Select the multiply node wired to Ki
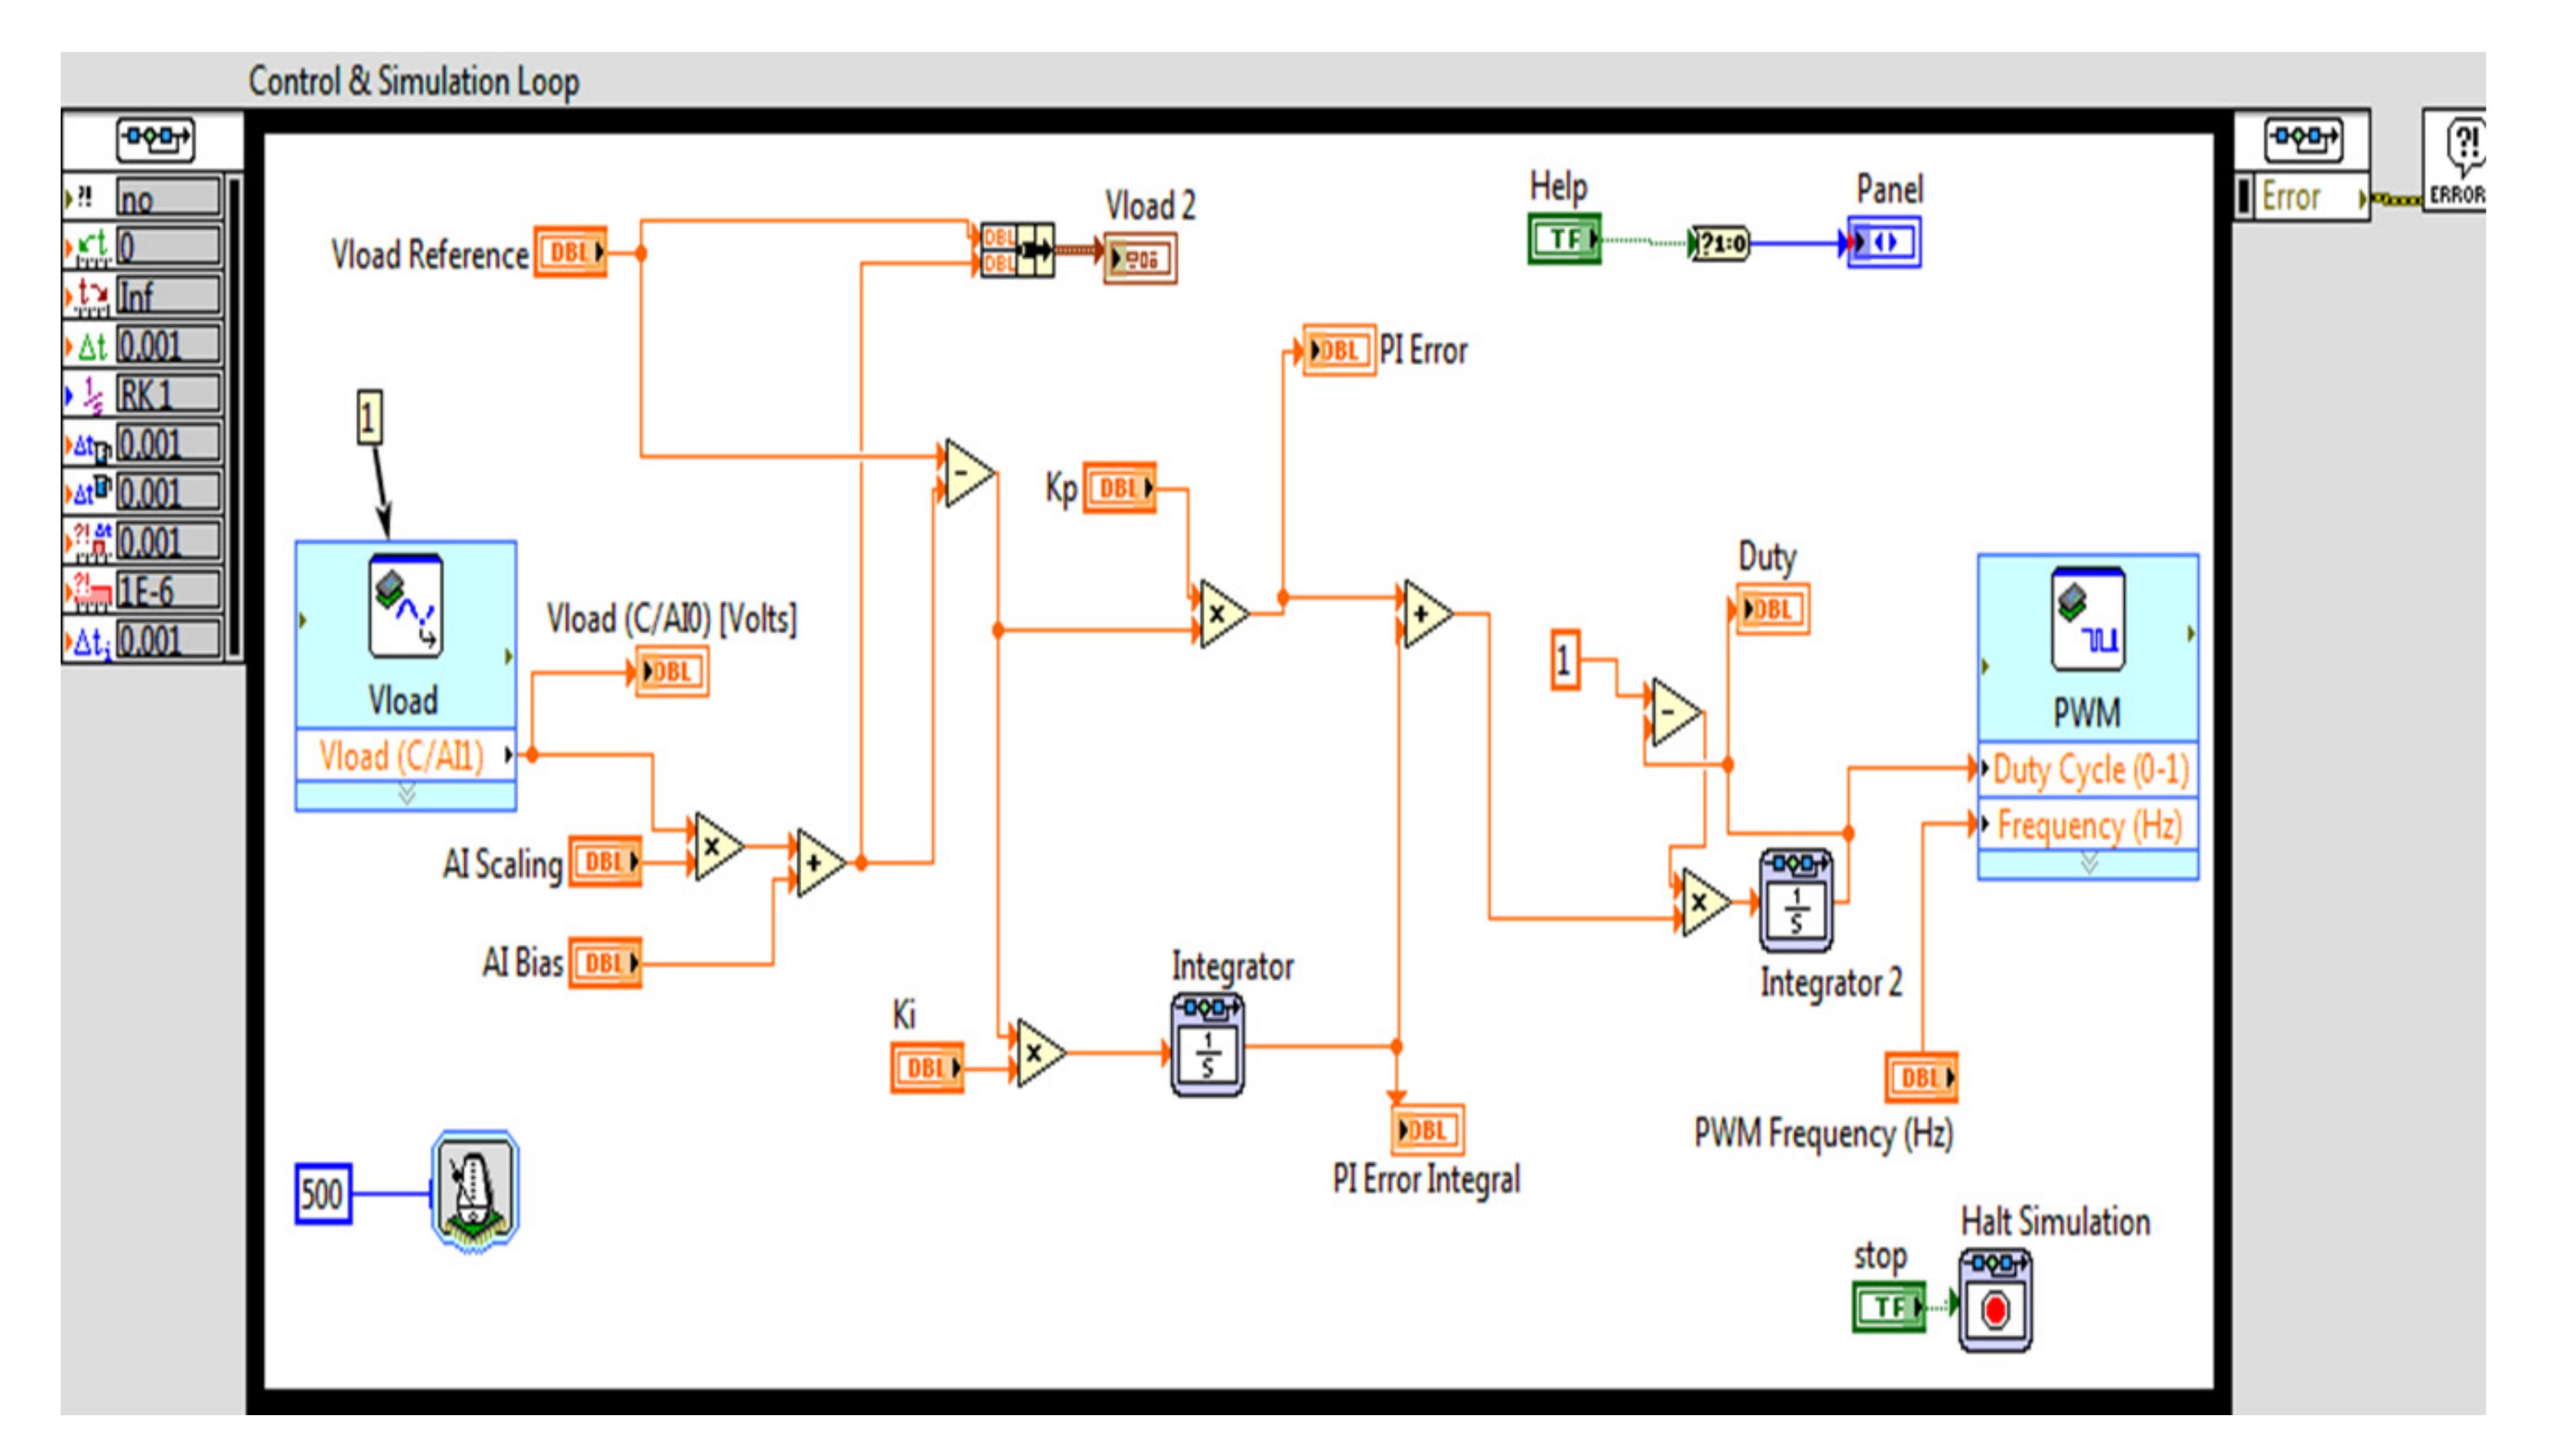This screenshot has width=2576, height=1445. tap(1040, 1052)
